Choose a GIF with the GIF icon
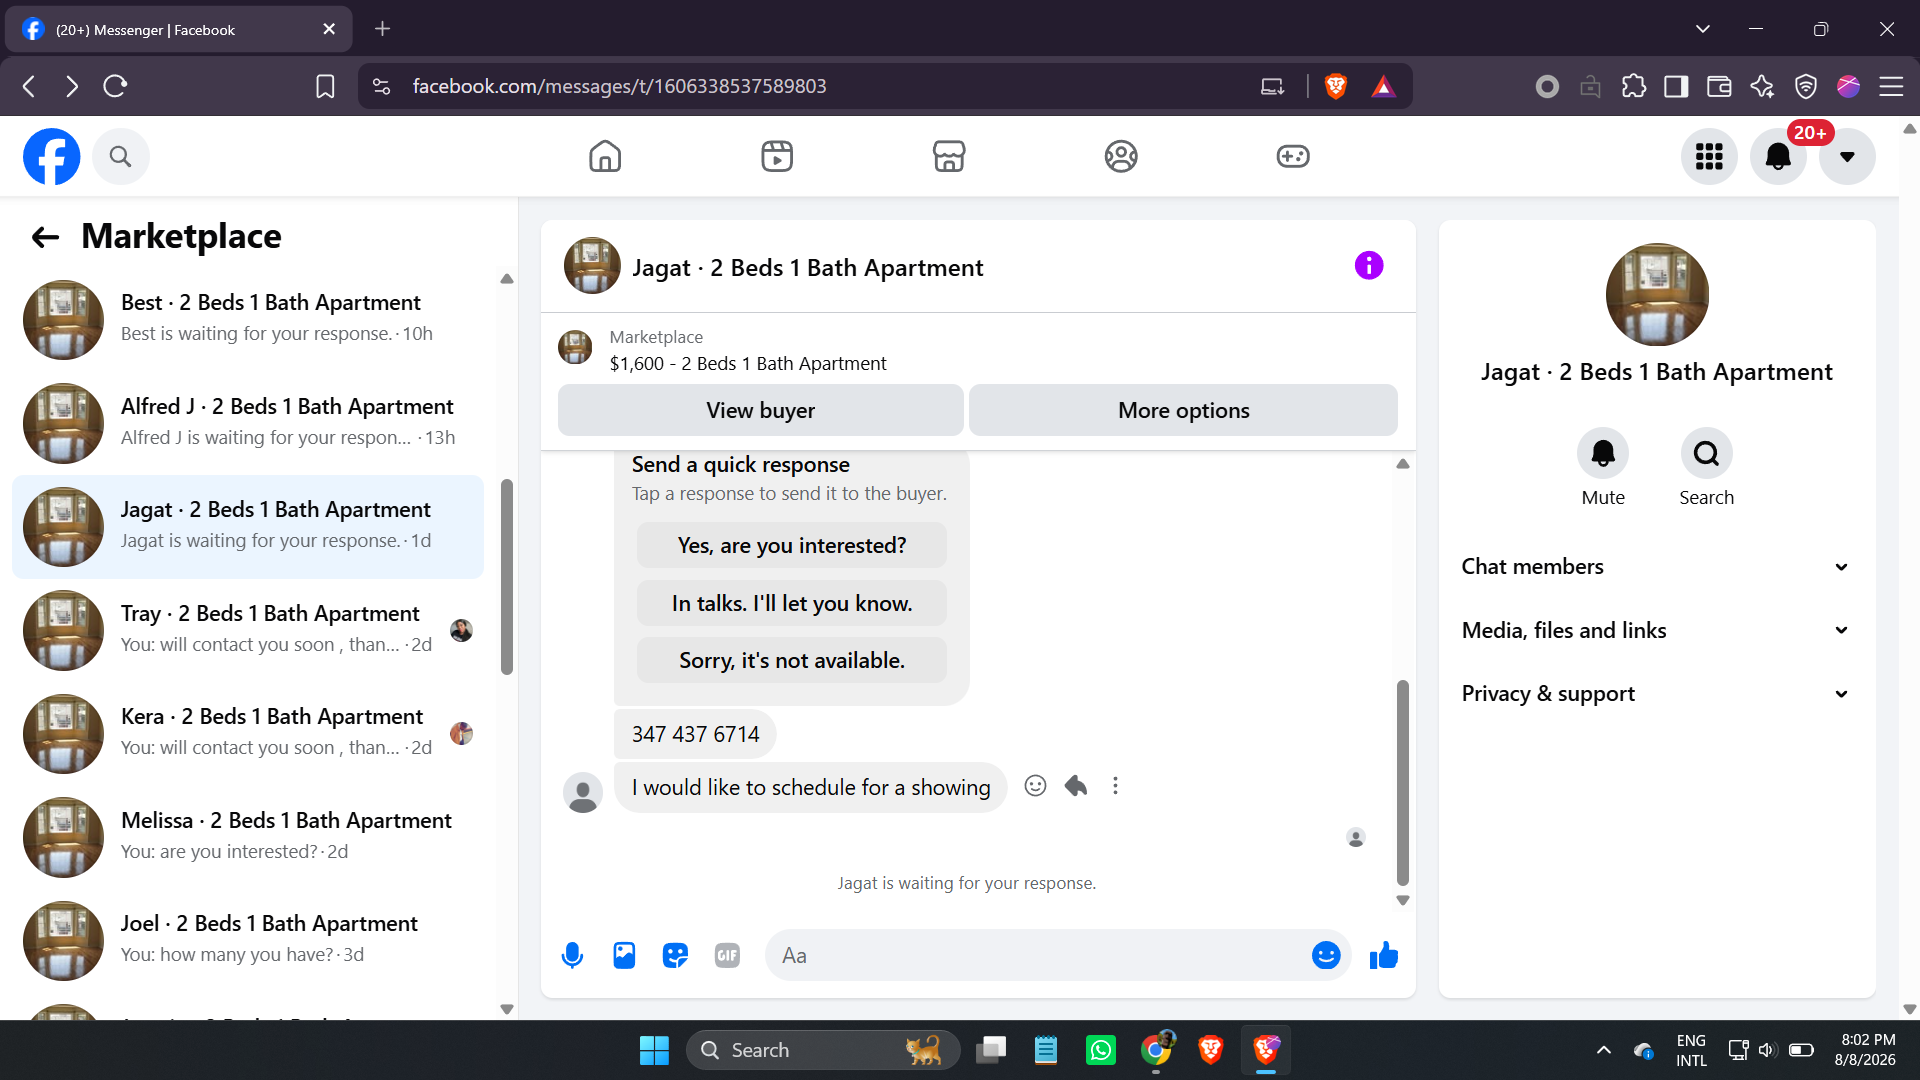Screen dimensions: 1920x1080 (x=727, y=956)
